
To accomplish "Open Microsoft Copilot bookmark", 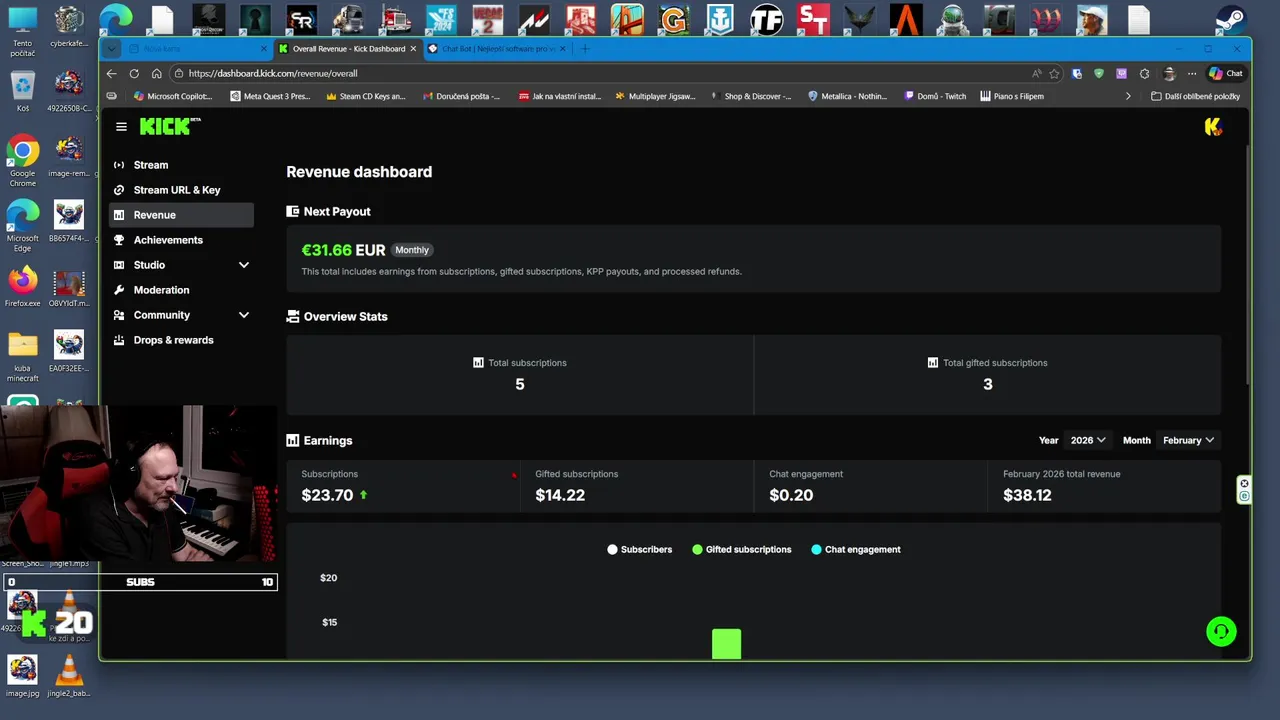I will (173, 96).
